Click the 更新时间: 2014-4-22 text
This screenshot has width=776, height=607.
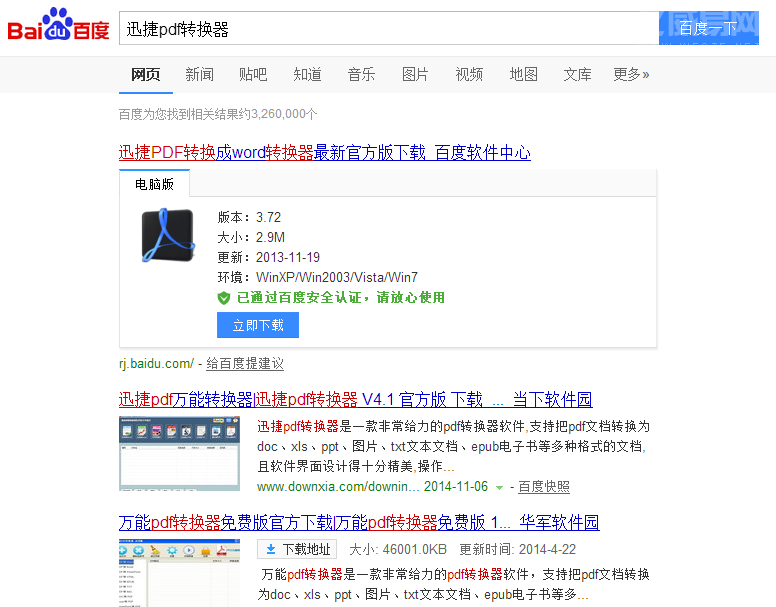point(518,549)
